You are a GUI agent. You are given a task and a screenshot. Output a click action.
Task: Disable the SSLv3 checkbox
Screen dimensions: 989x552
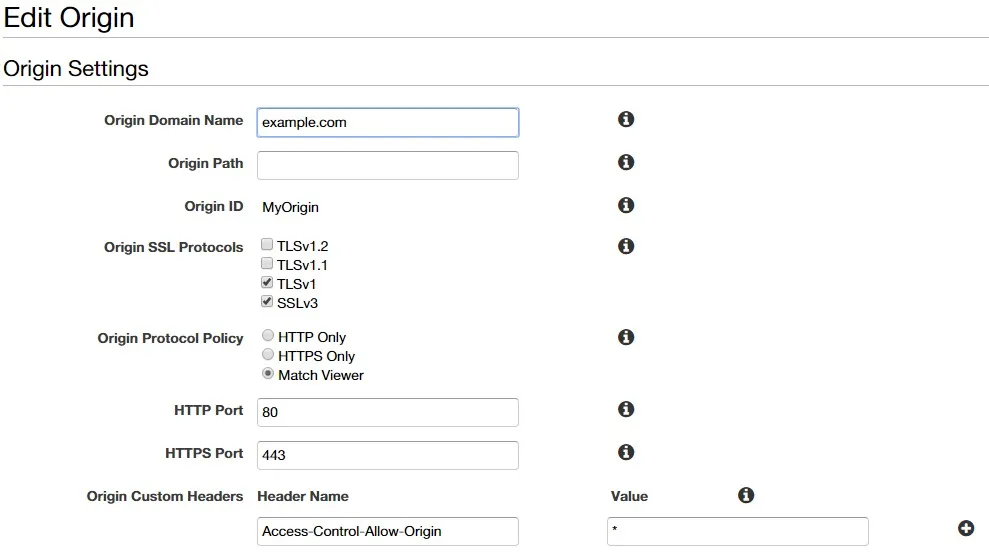tap(267, 302)
